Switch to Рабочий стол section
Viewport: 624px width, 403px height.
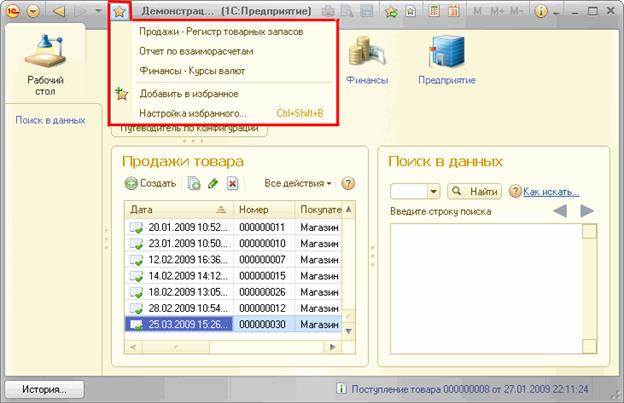click(x=45, y=64)
